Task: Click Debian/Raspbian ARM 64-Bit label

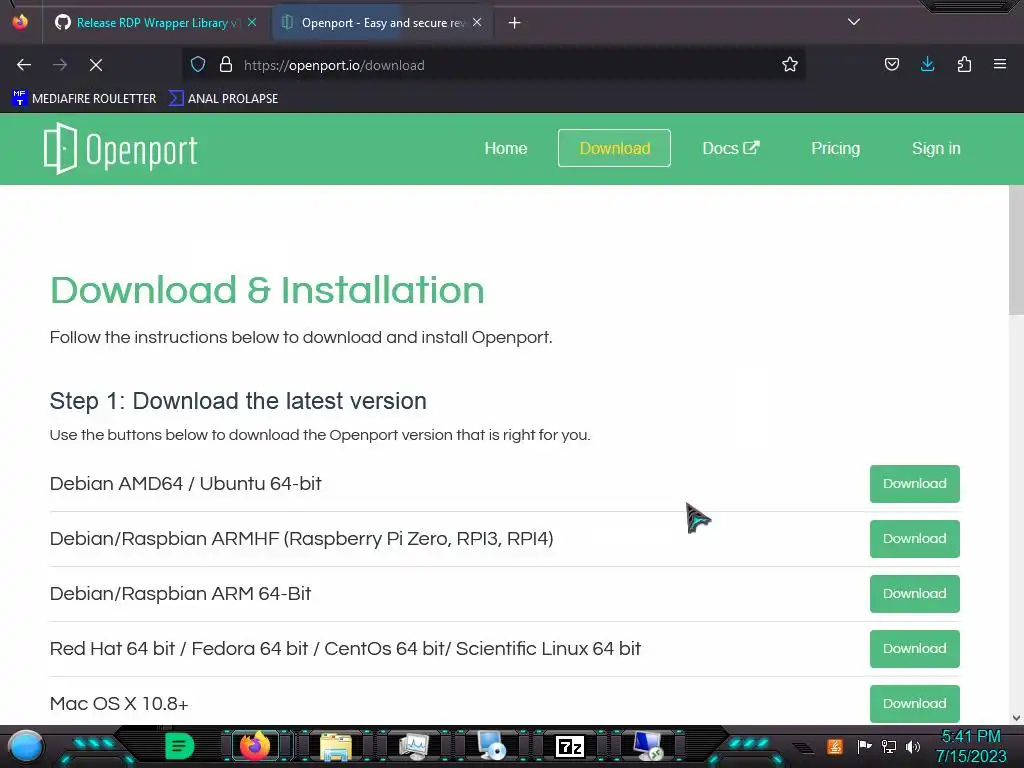Action: point(180,594)
